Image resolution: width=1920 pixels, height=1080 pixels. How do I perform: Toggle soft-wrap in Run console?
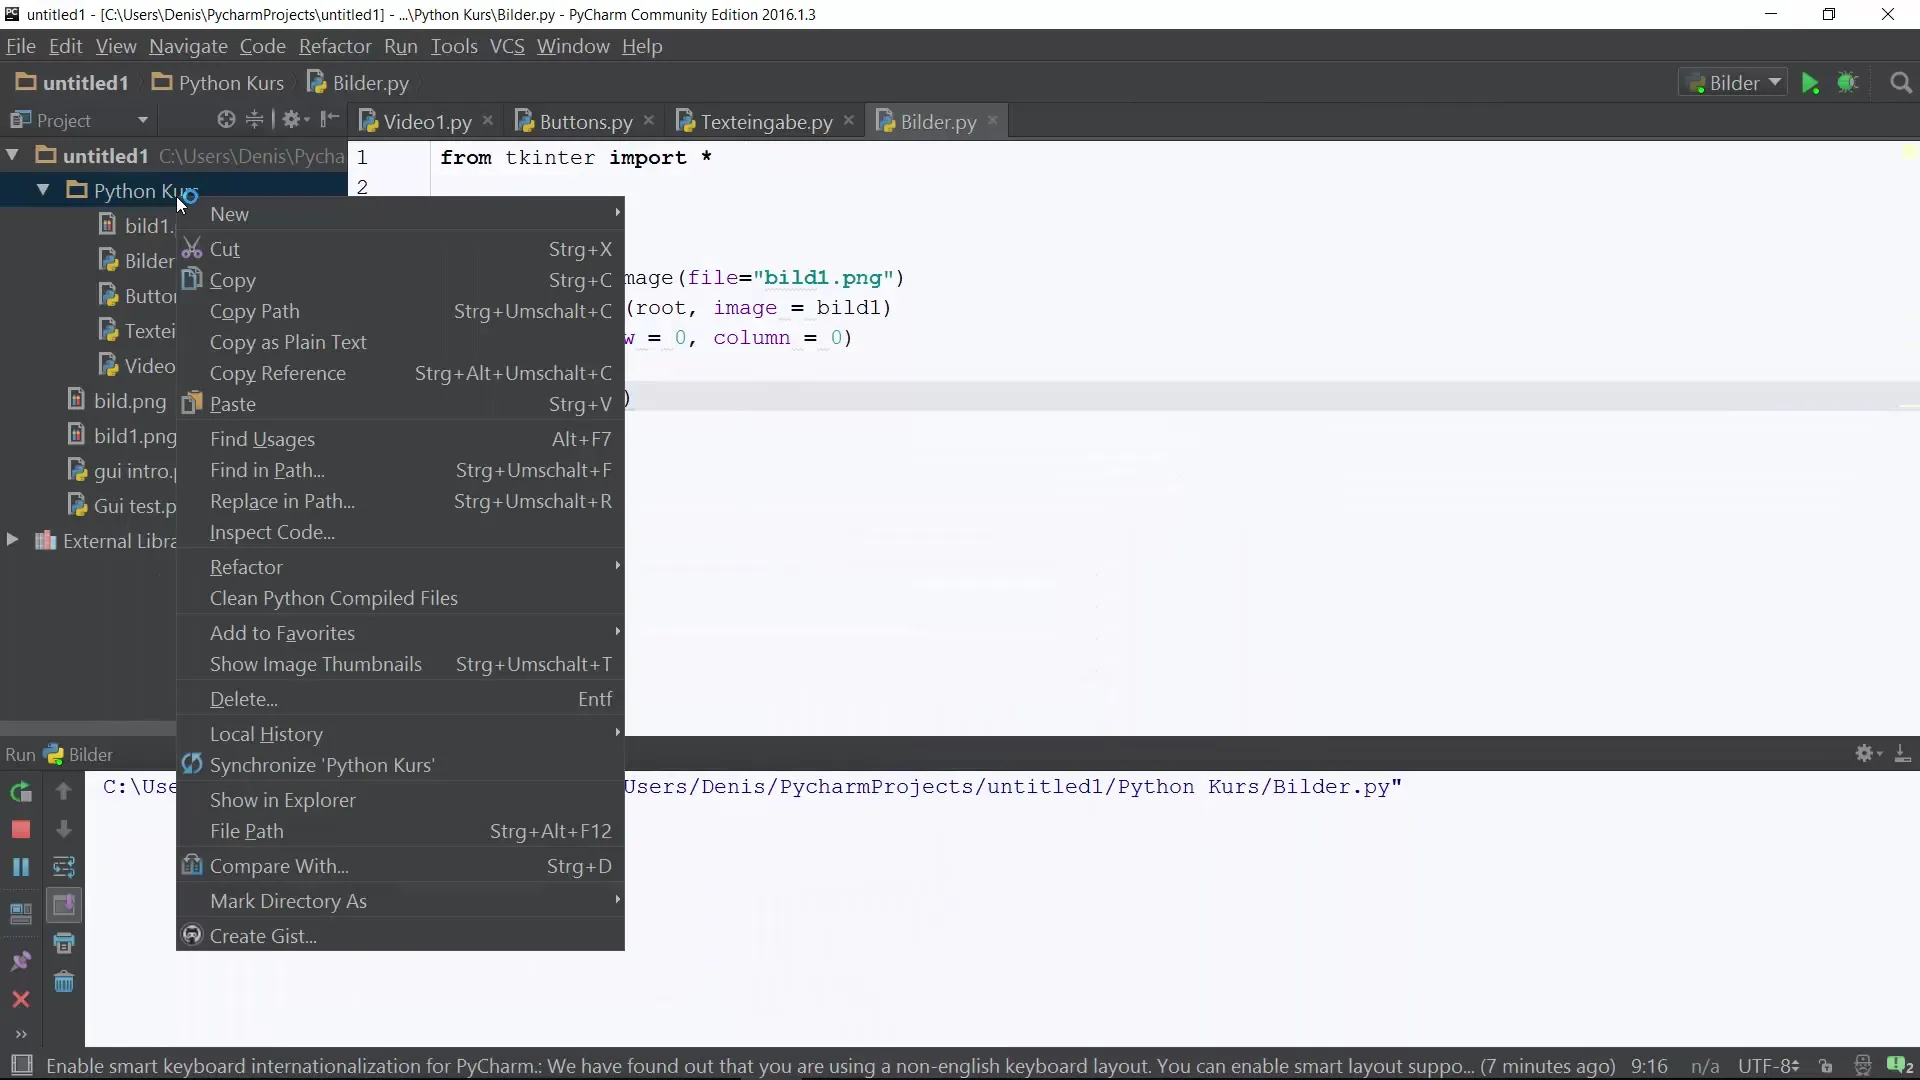[63, 867]
